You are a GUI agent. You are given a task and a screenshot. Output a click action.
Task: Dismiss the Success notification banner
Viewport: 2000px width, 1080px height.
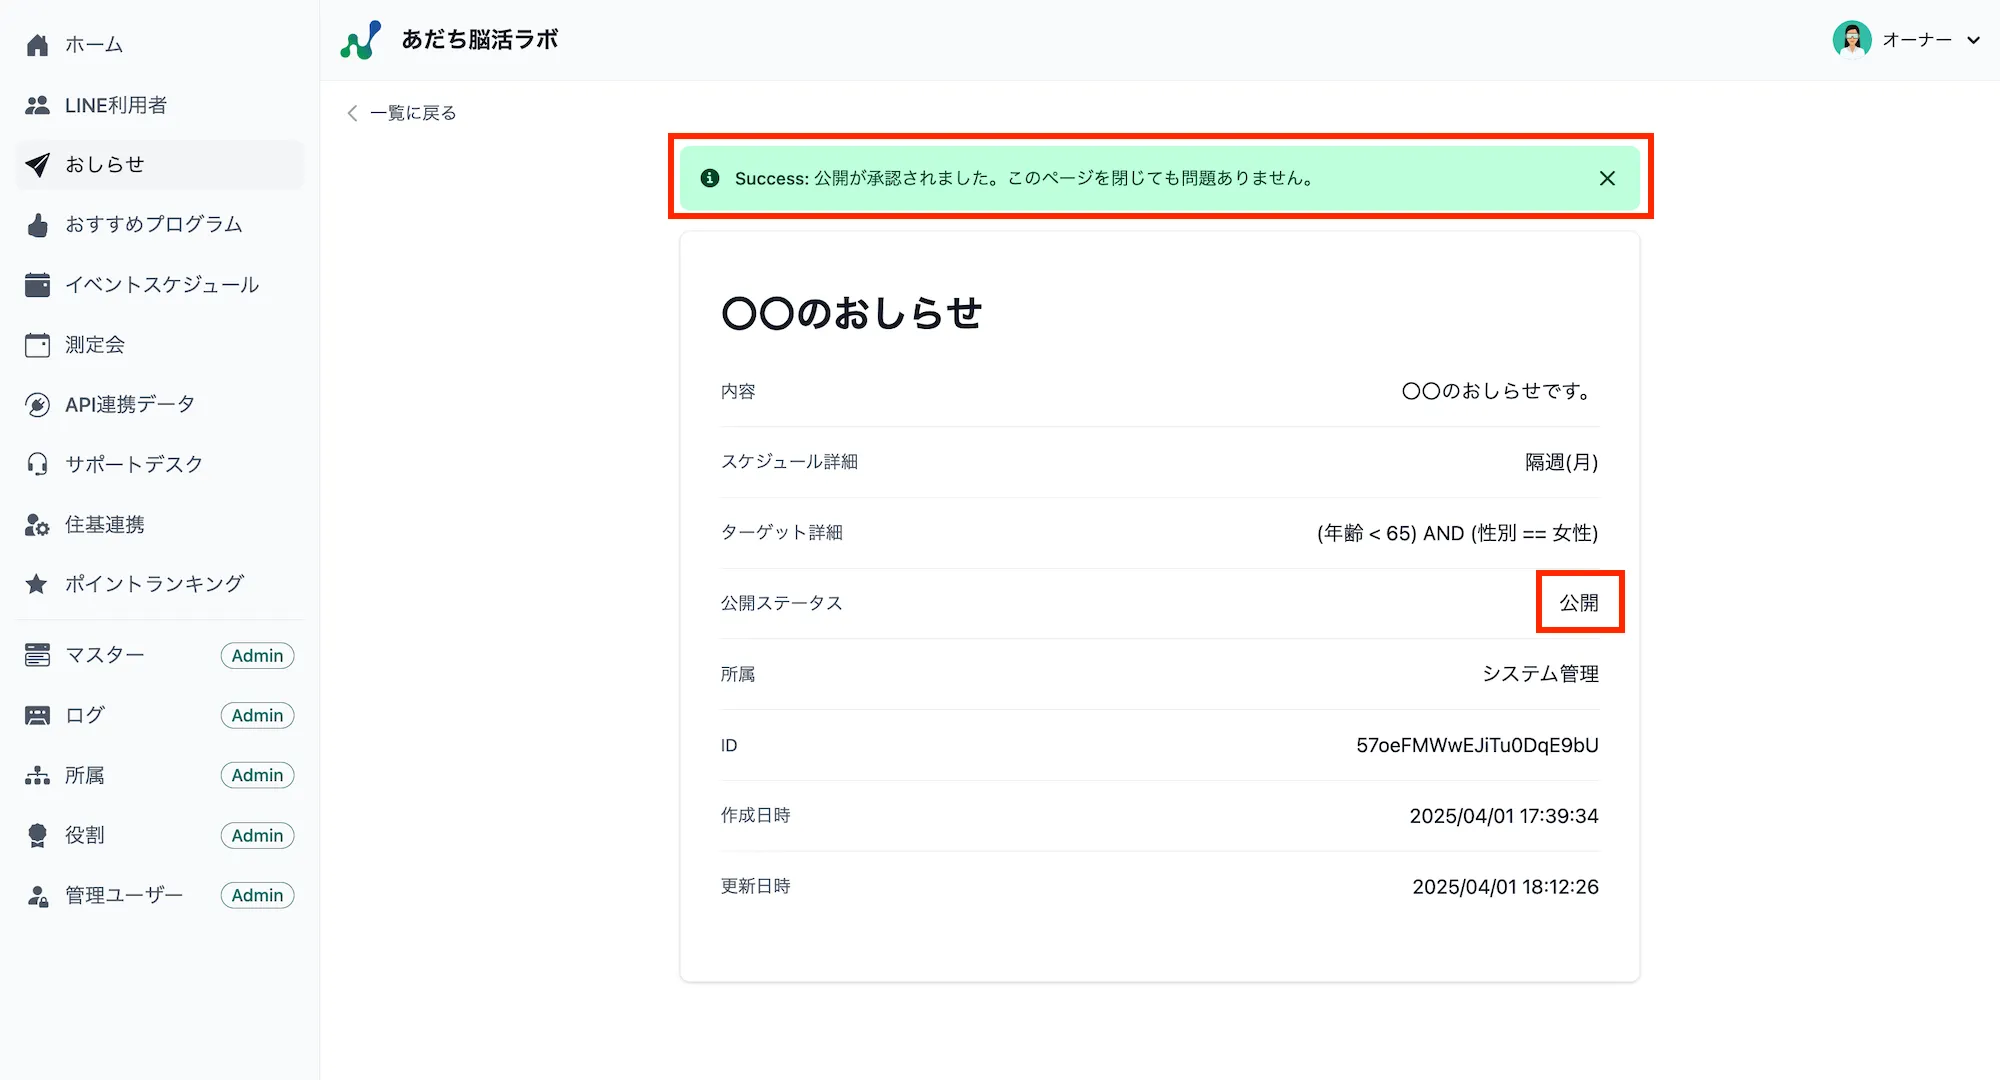pos(1607,178)
